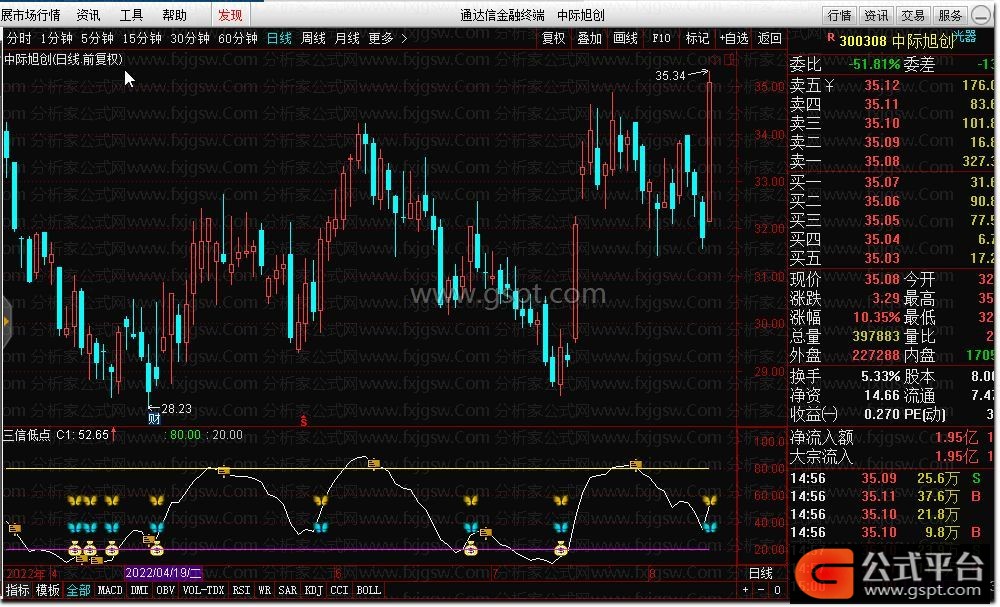Click the 返回 back button

pyautogui.click(x=769, y=38)
